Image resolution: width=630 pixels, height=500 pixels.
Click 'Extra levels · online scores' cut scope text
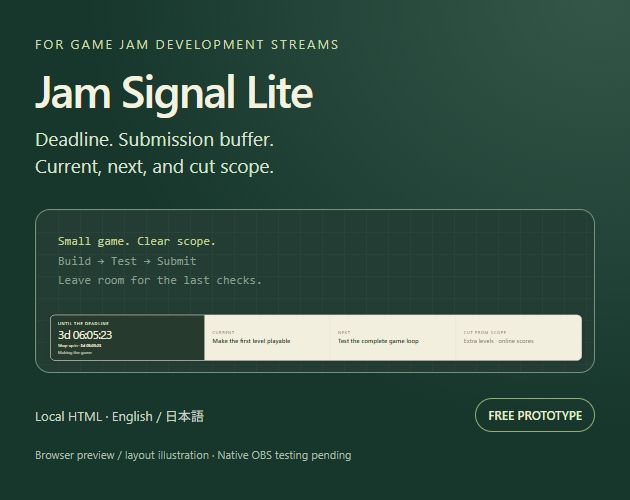[499, 341]
